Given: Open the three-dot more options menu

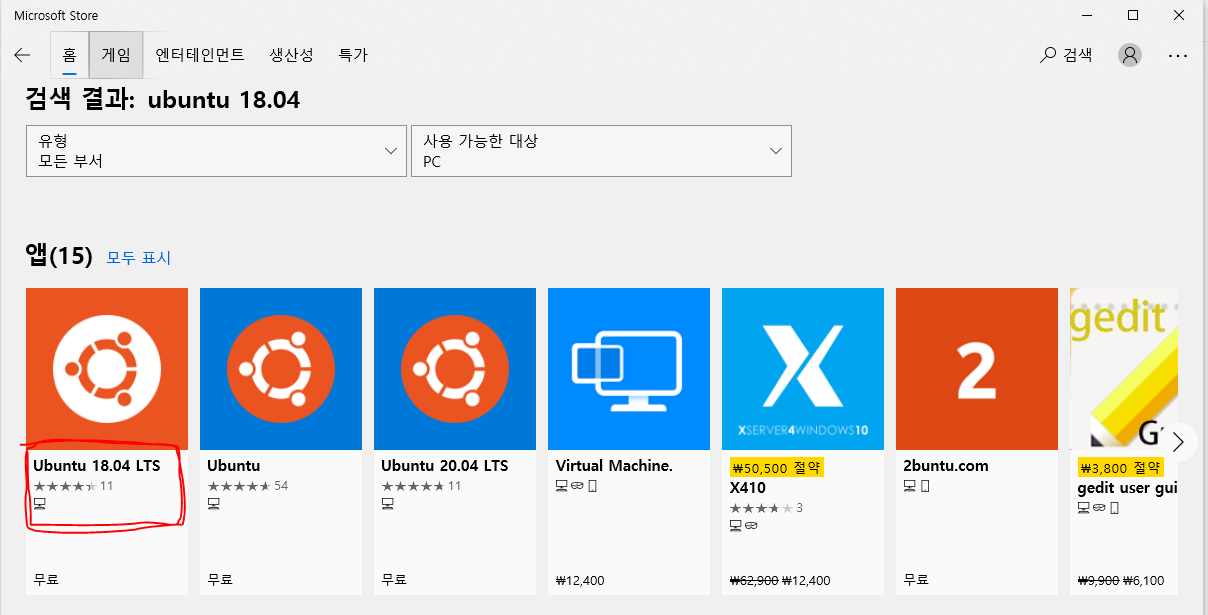Looking at the screenshot, I should [x=1178, y=55].
